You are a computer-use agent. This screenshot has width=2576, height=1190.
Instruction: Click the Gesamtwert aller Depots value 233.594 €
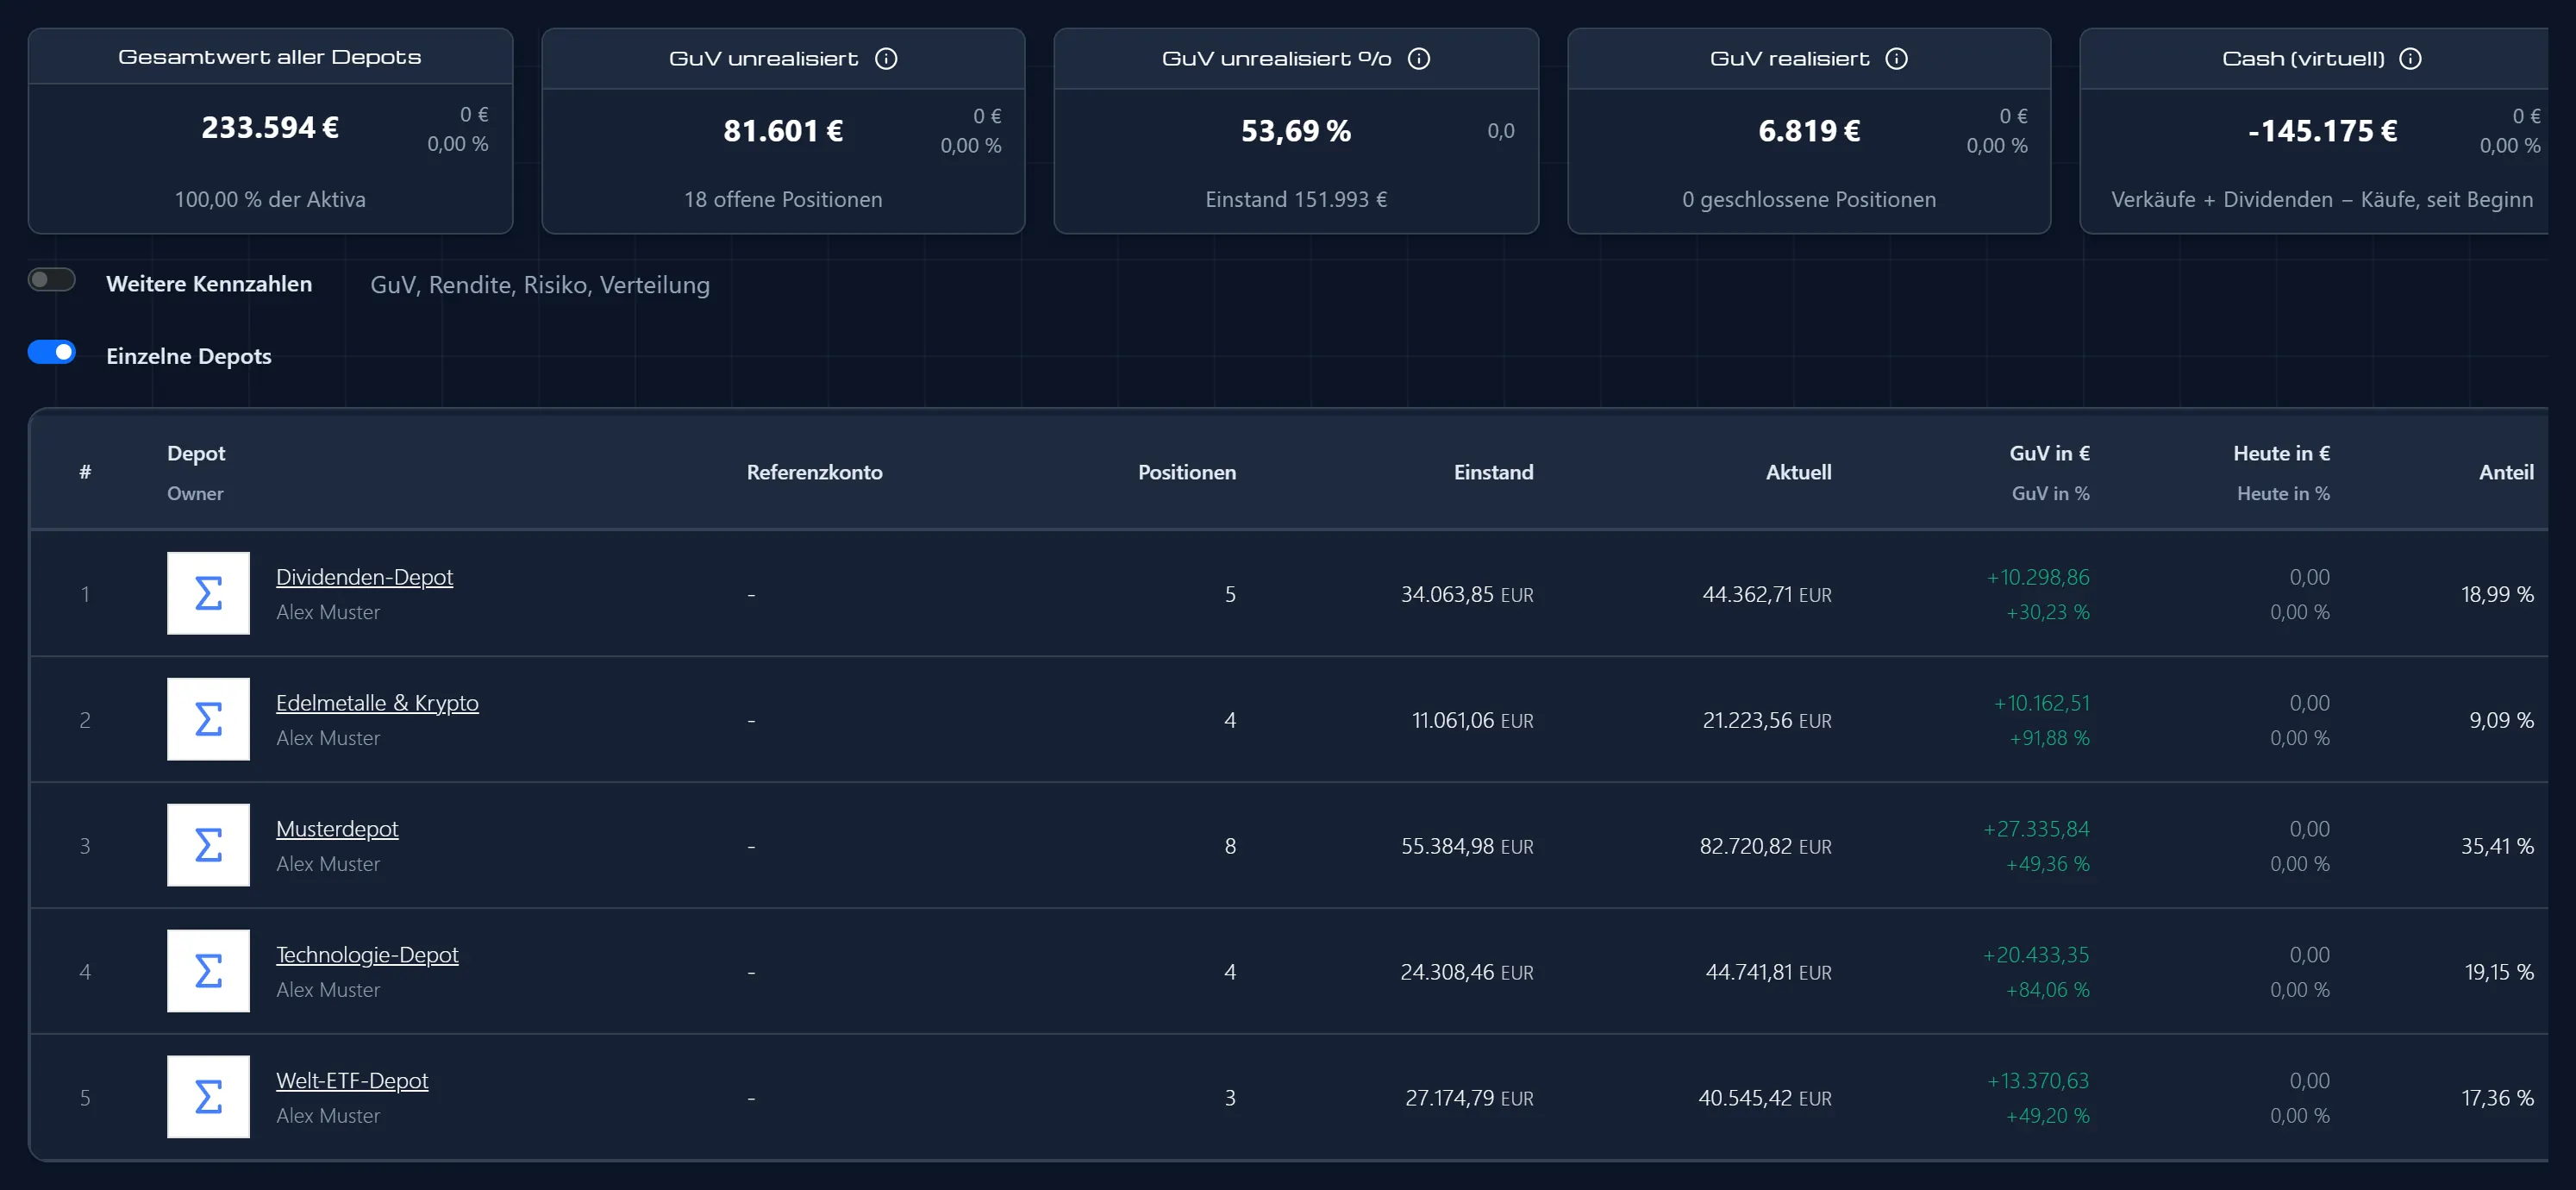[x=270, y=128]
